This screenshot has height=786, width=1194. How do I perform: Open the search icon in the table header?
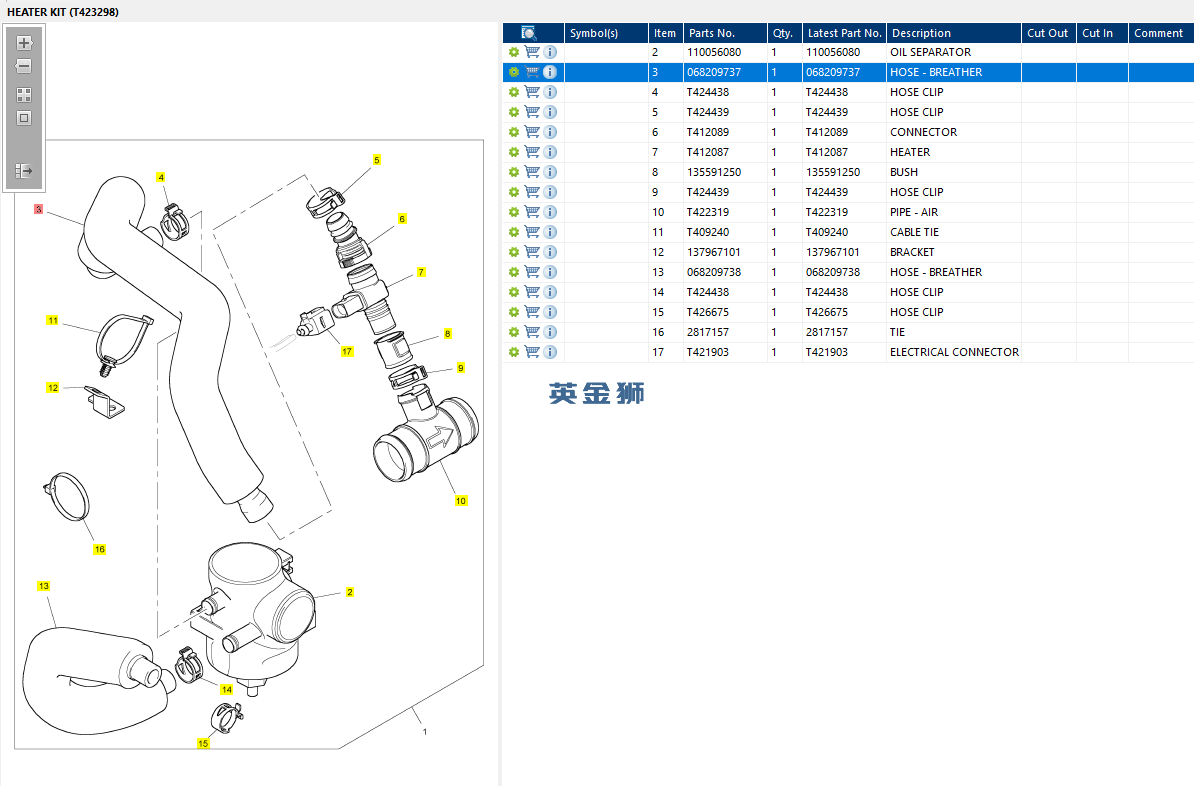pos(529,33)
